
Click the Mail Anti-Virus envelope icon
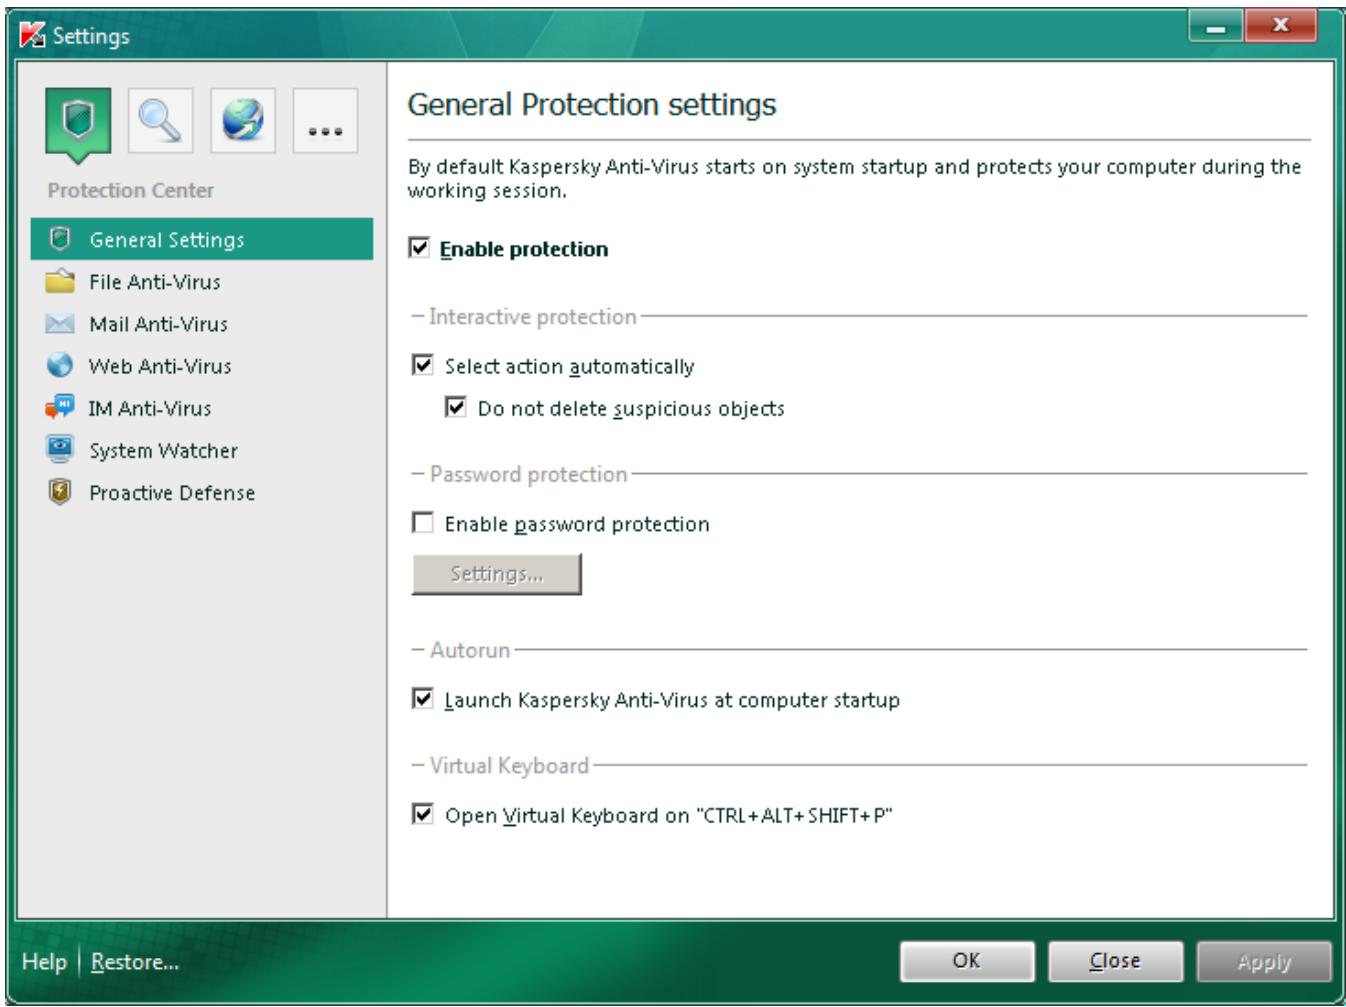[x=60, y=323]
